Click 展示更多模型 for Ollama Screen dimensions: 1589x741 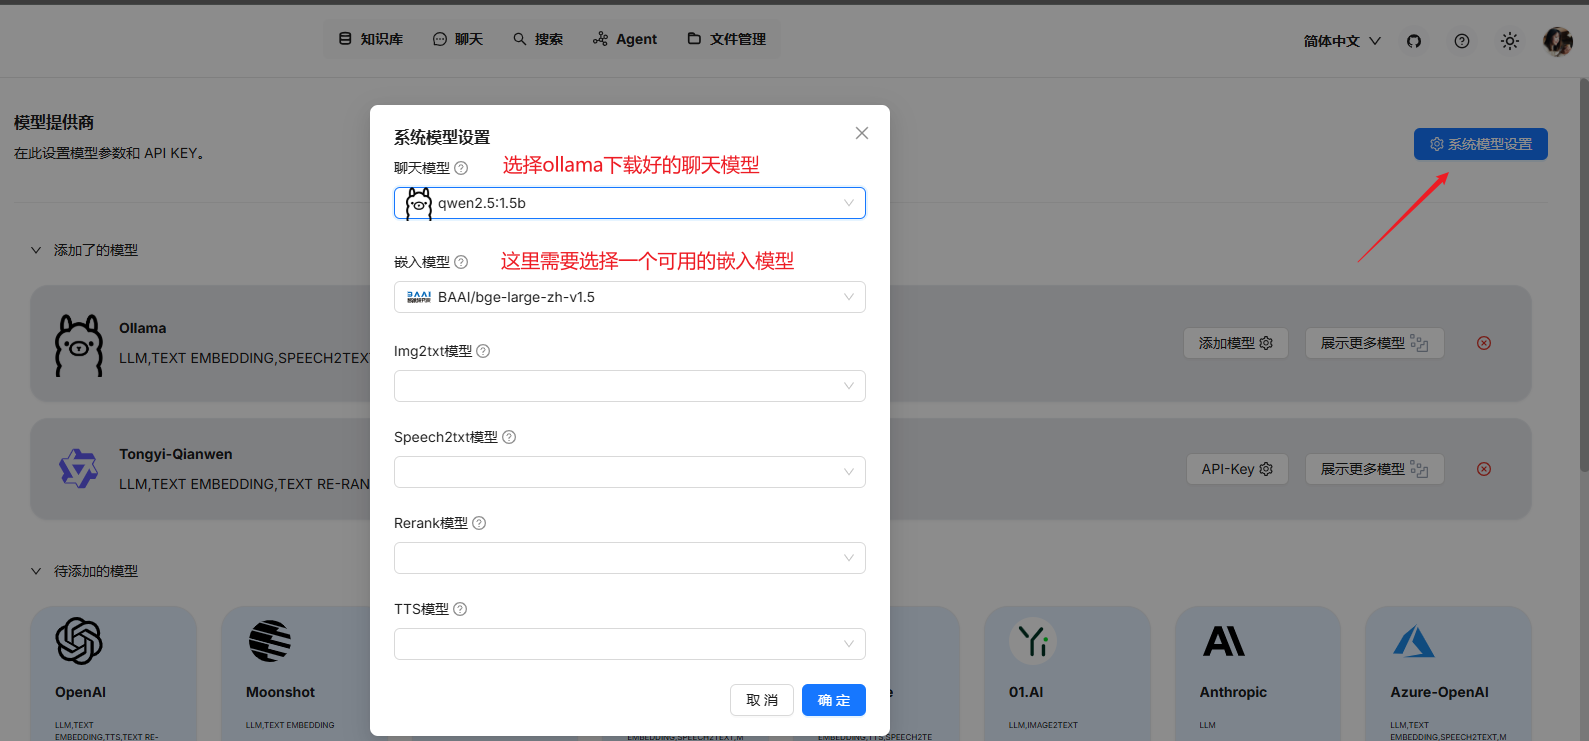click(1375, 343)
